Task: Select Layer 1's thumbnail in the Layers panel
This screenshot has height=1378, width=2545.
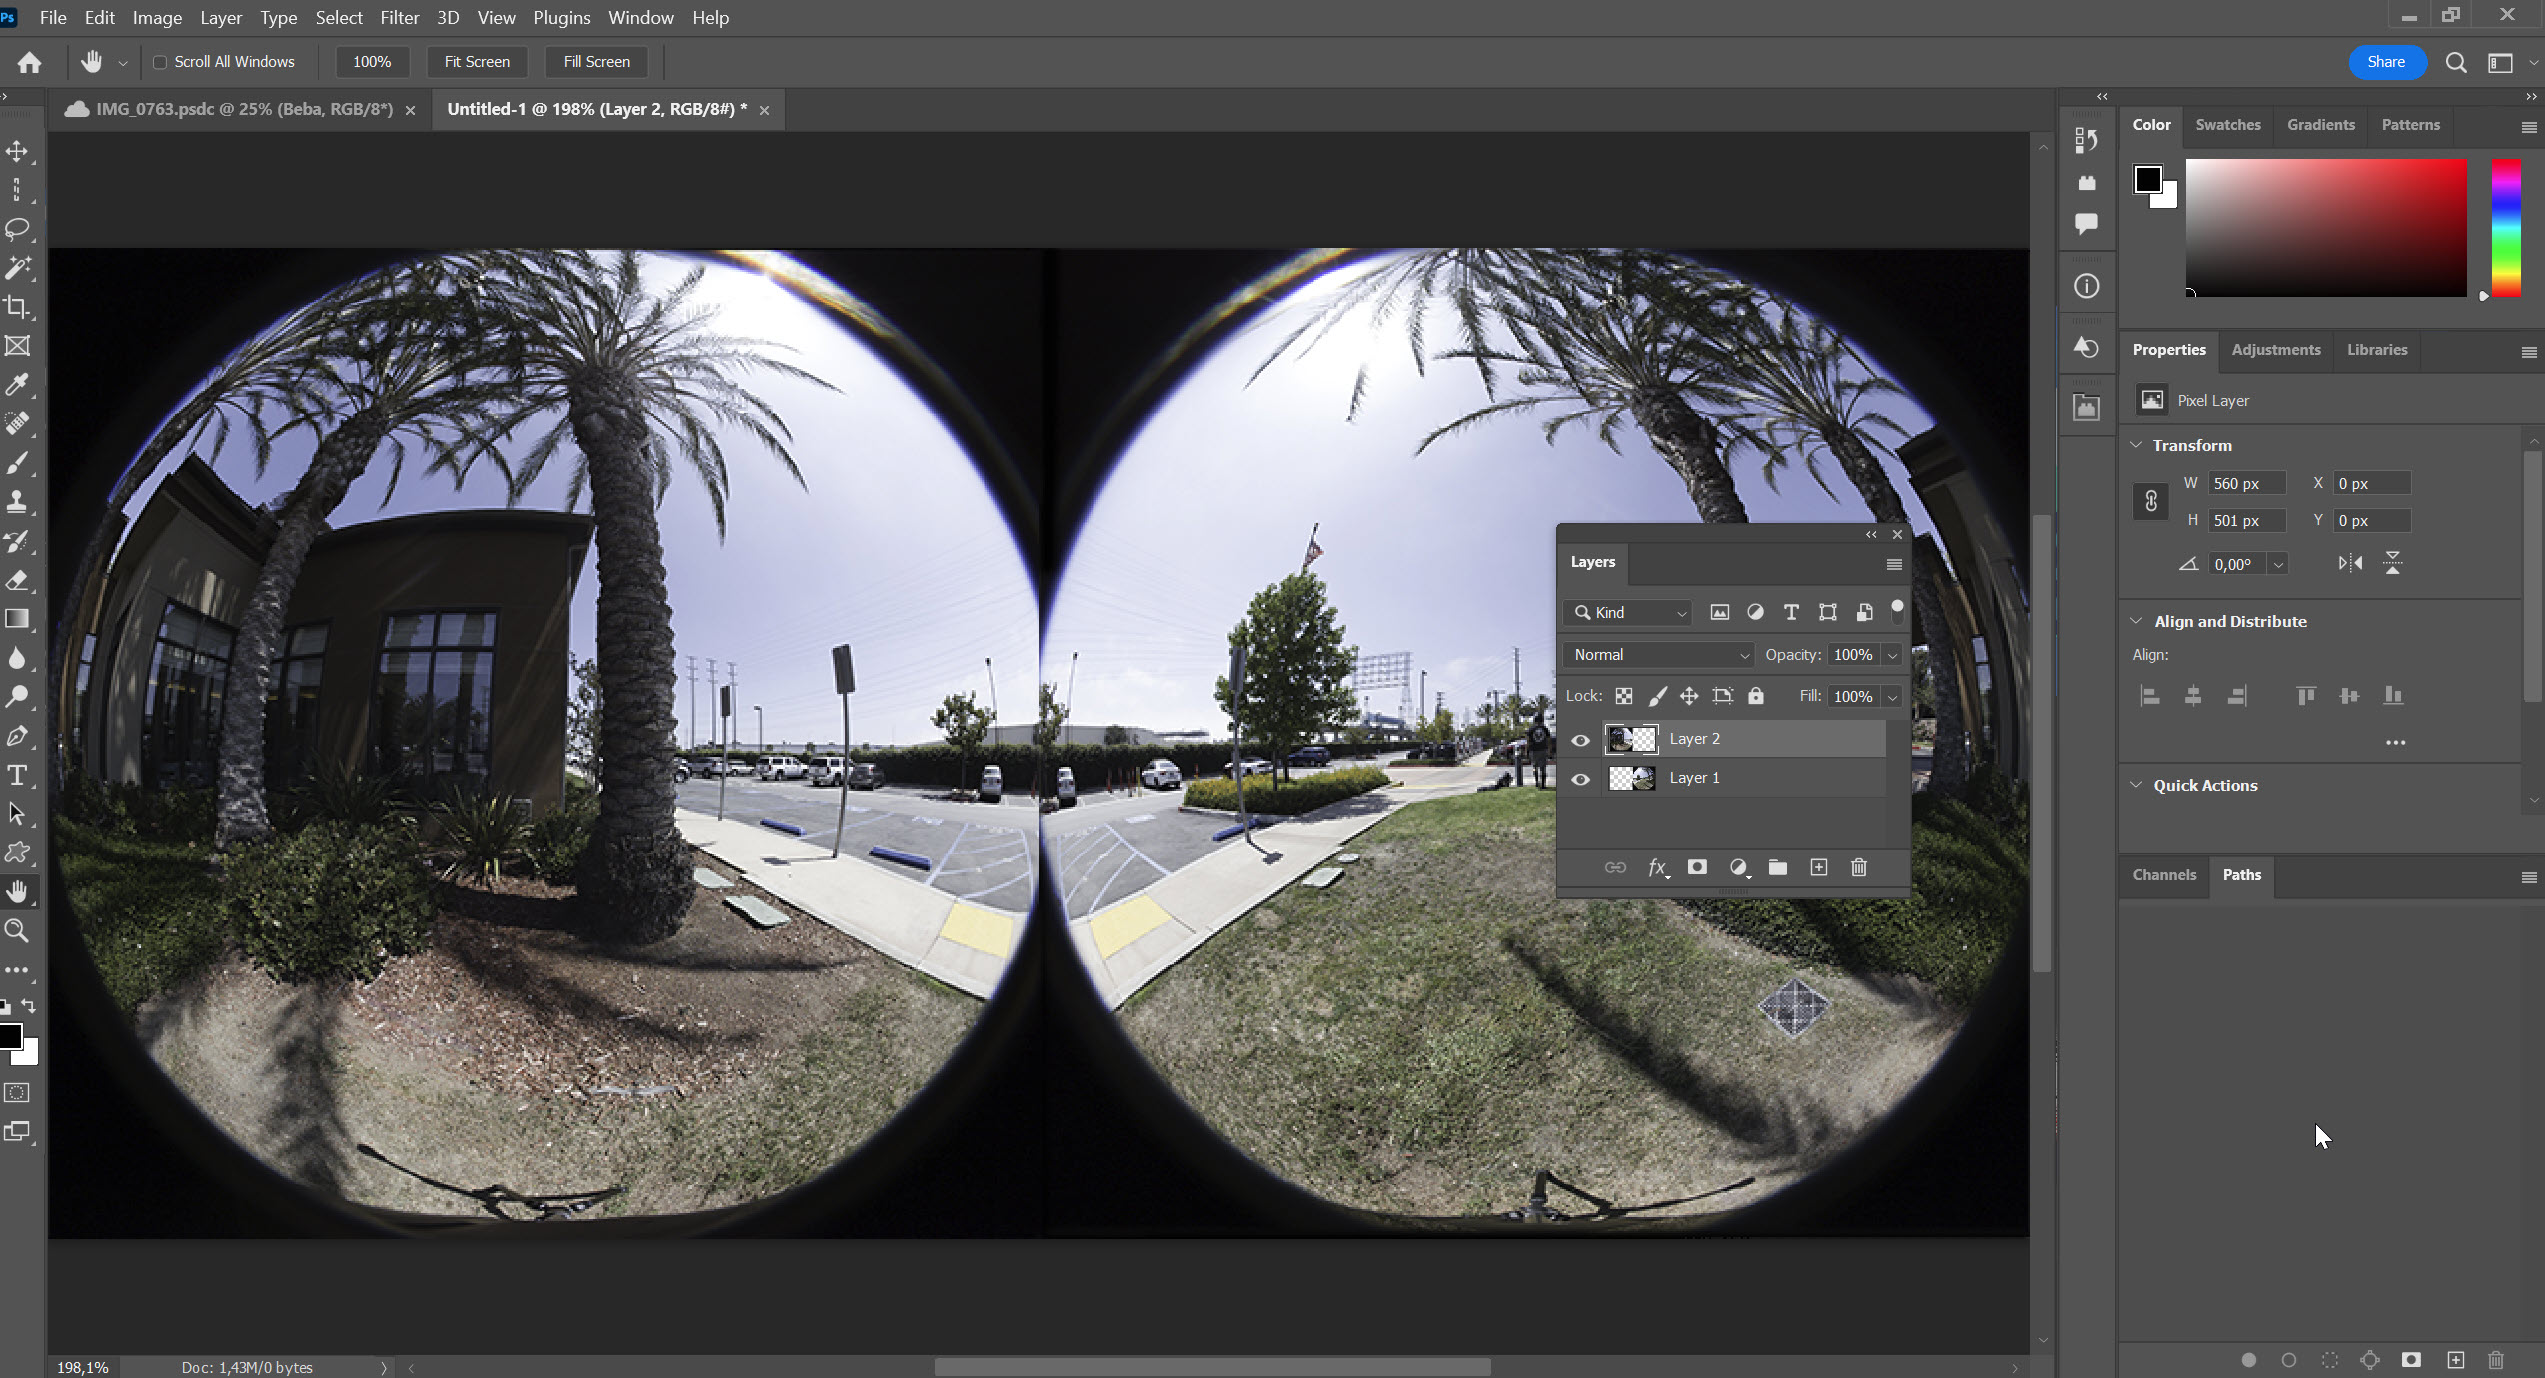Action: click(1630, 777)
